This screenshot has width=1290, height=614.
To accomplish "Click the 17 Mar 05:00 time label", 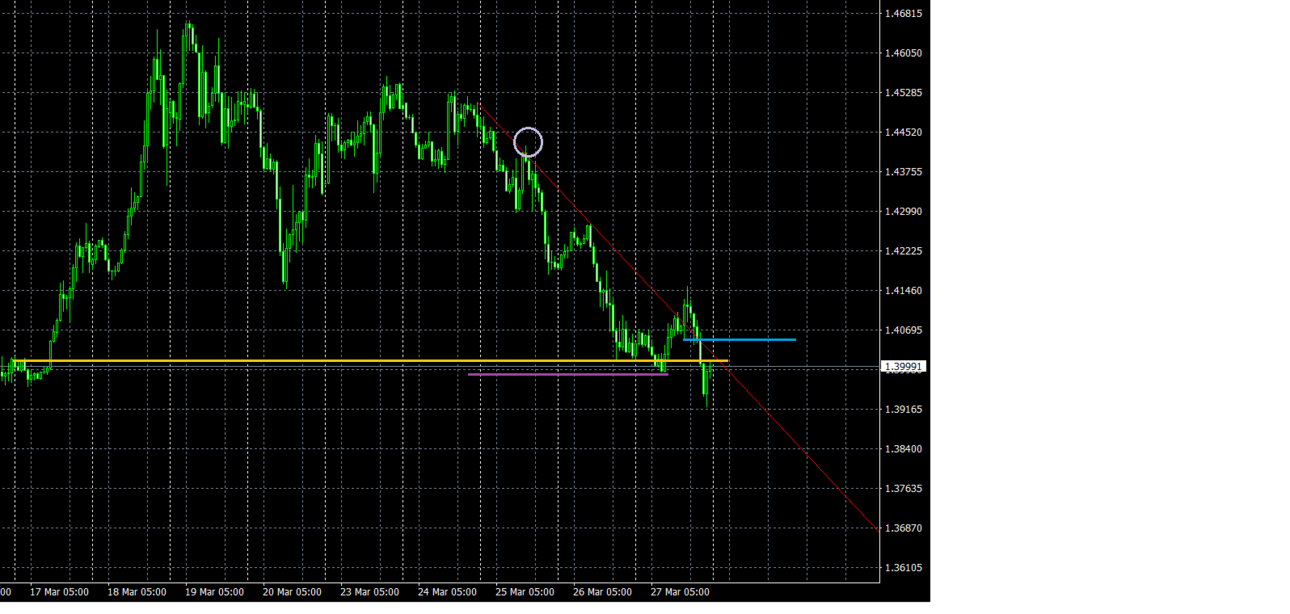I will [x=59, y=592].
